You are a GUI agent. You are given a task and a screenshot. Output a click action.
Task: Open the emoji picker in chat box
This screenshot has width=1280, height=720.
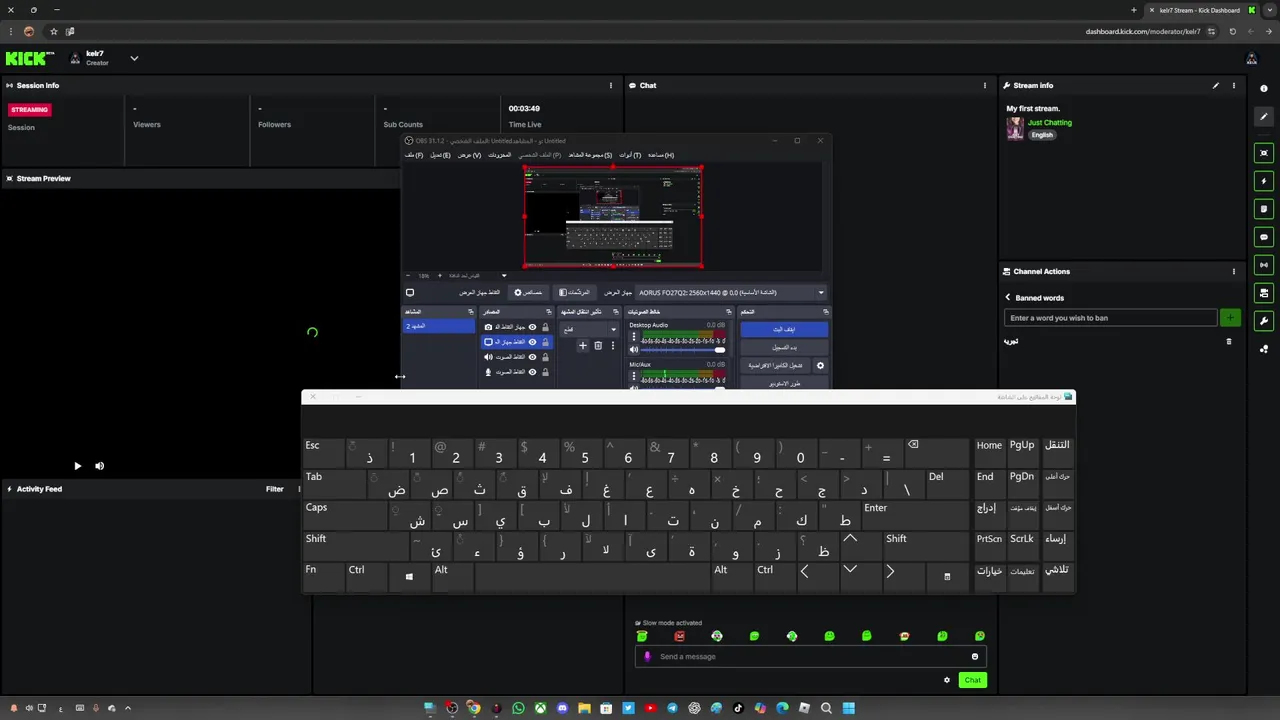pos(975,656)
